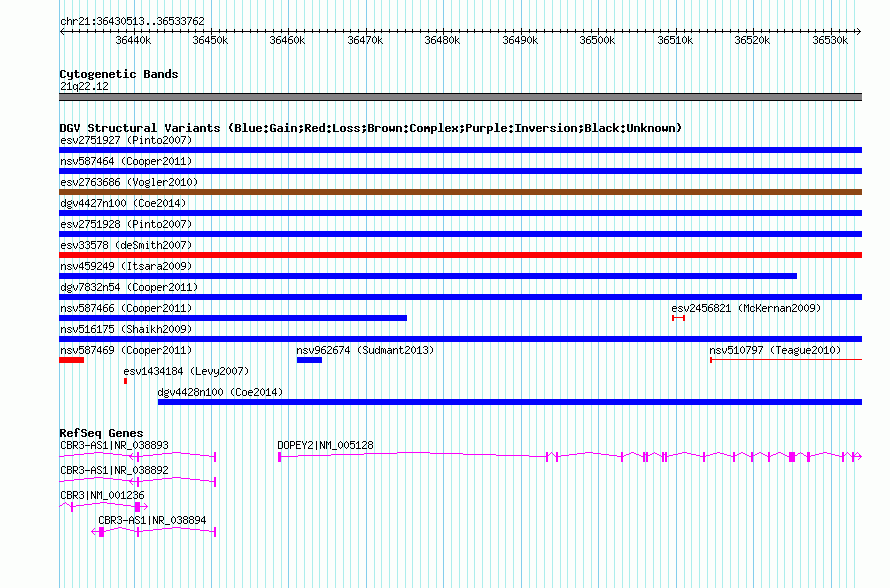Select the nsv587466 (Cooper2011) blue bar
Screen dimensions: 890x588
[x=233, y=318]
